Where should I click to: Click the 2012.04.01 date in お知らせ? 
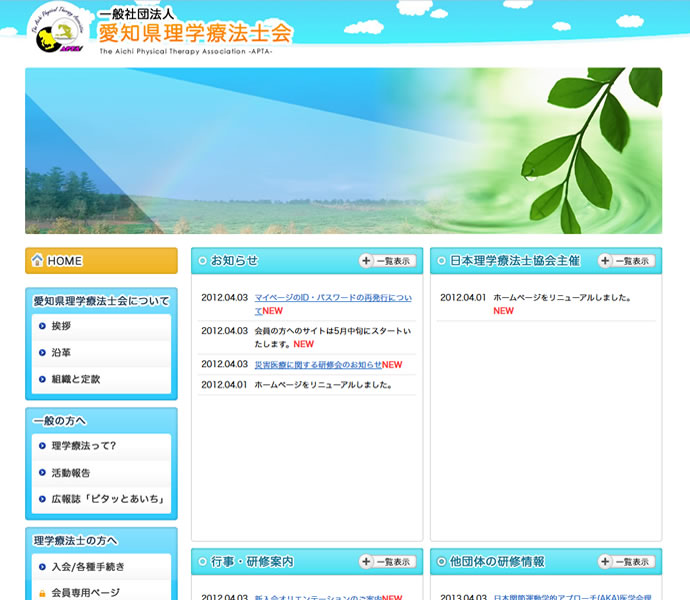pyautogui.click(x=224, y=385)
